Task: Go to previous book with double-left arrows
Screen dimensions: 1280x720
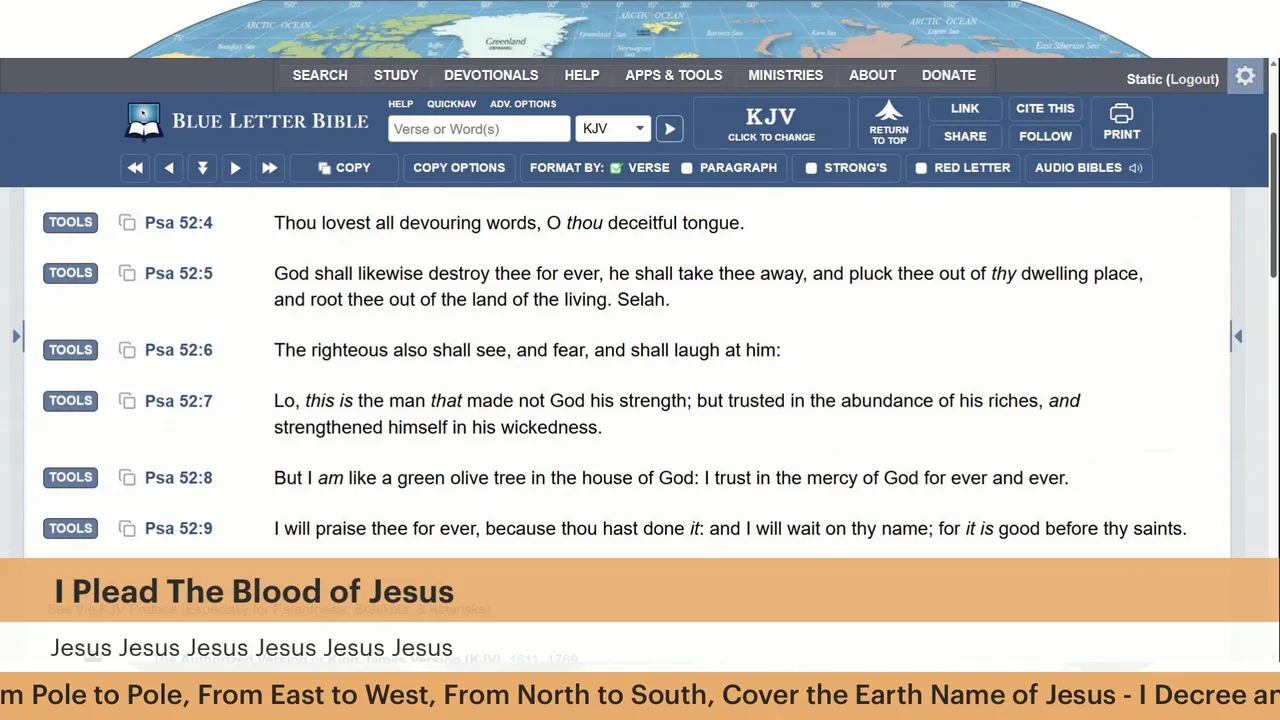Action: 135,168
